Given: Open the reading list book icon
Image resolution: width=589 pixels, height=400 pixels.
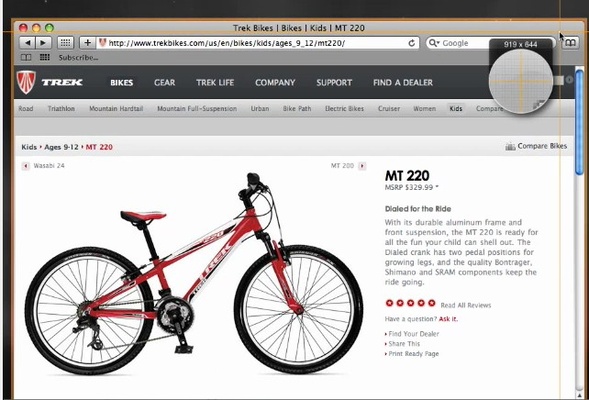Looking at the screenshot, I should pos(570,43).
